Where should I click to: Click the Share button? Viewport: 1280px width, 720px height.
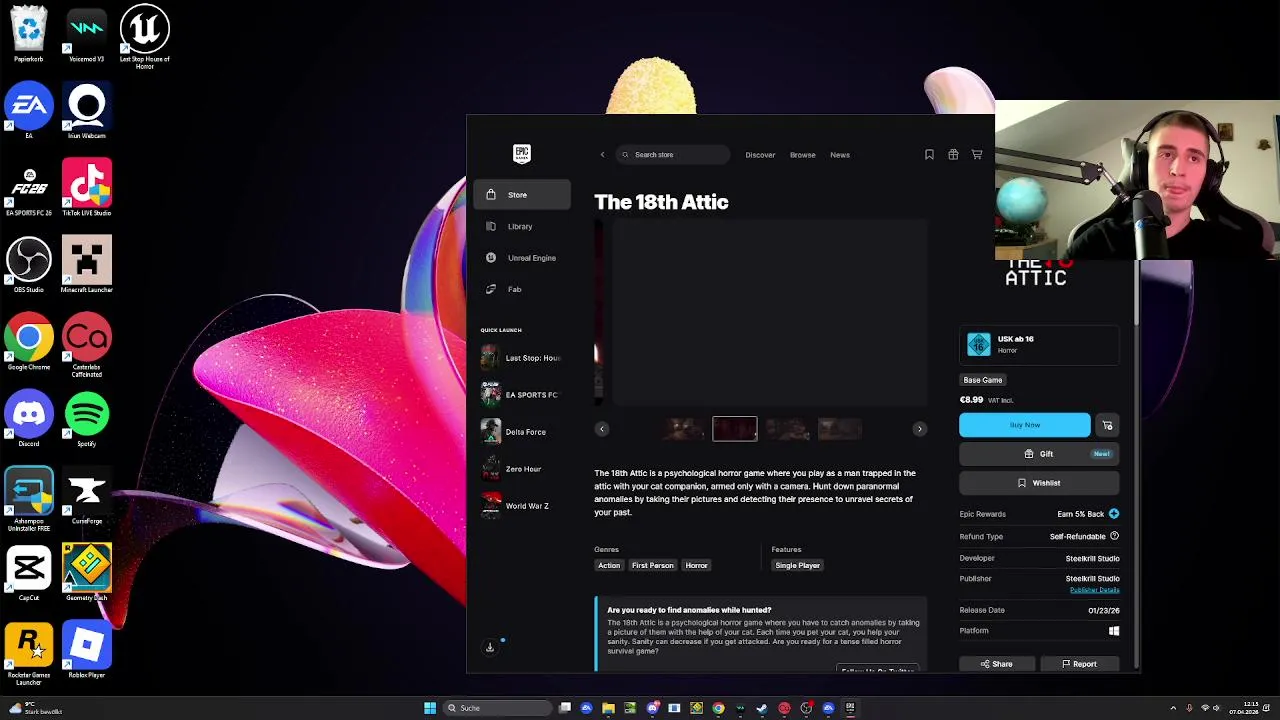[996, 664]
